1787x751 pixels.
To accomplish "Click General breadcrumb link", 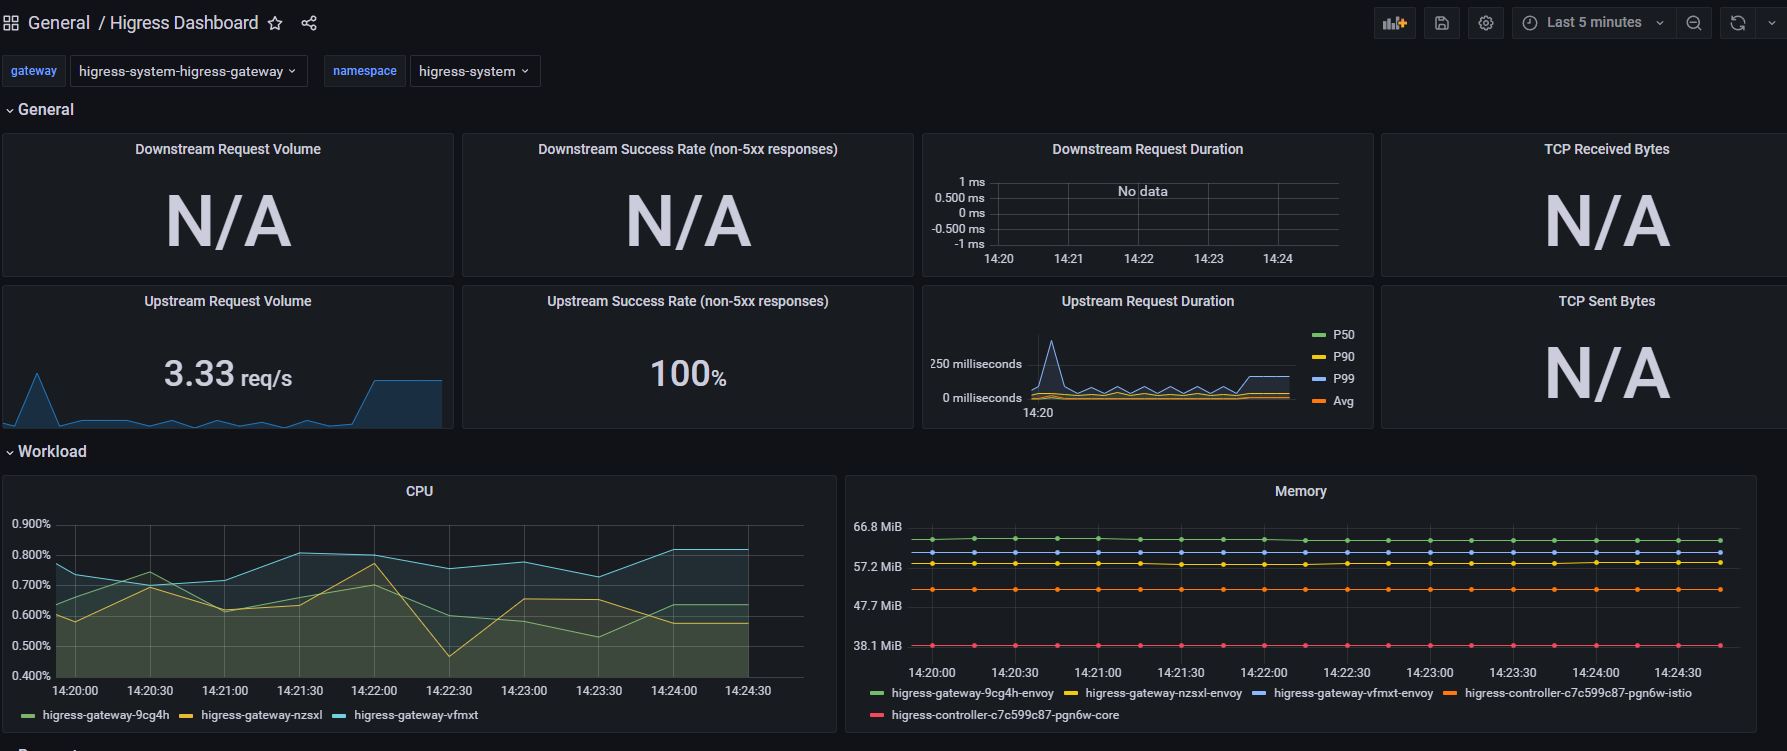I will tap(59, 23).
